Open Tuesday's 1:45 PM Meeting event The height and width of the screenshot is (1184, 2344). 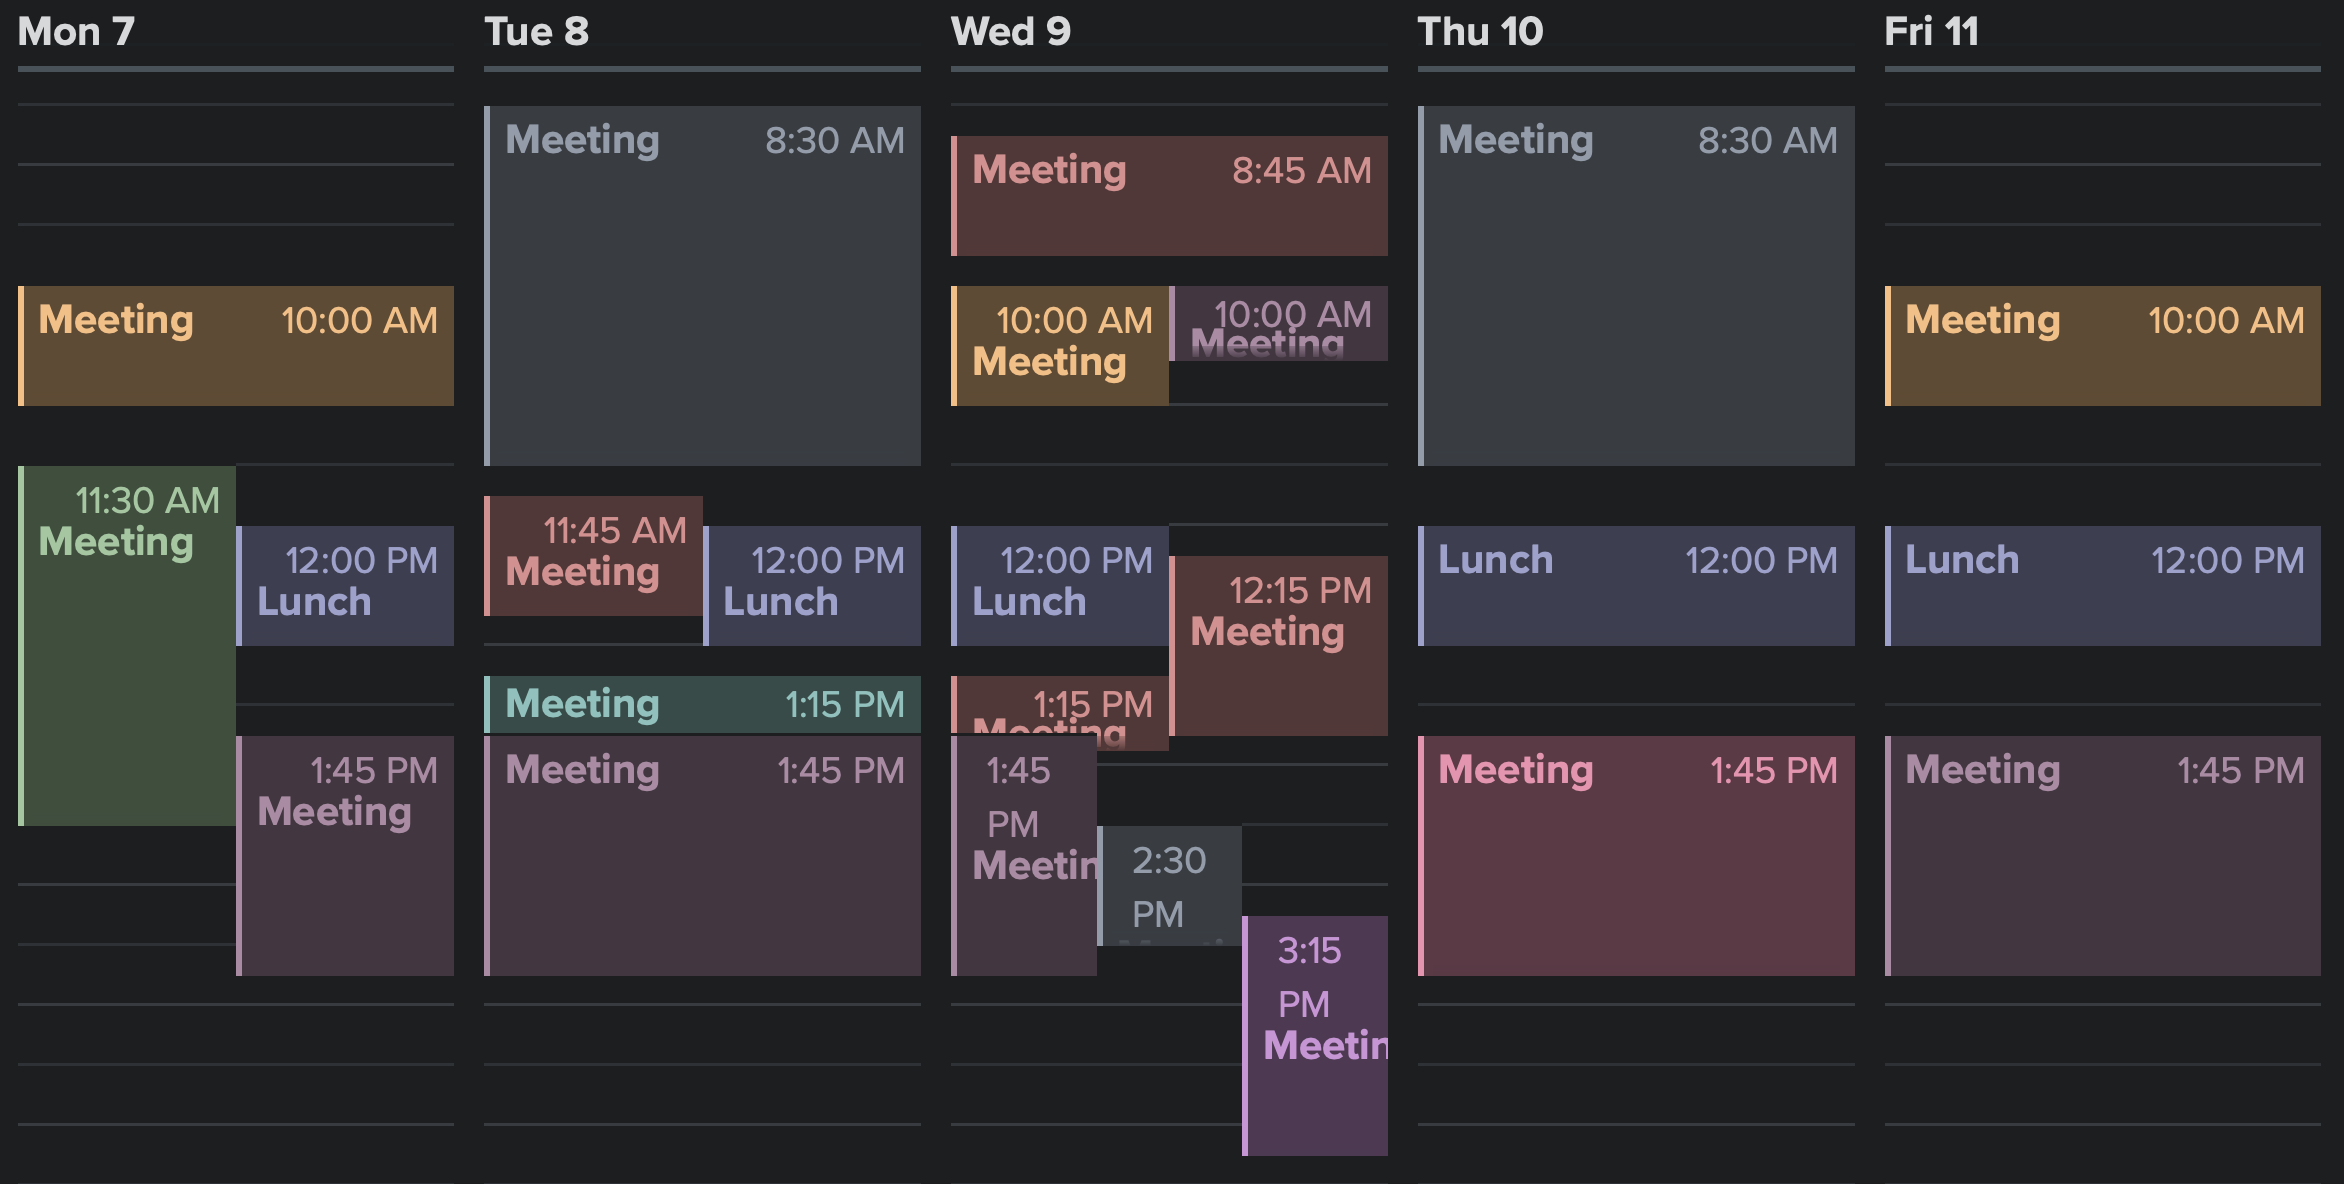(702, 856)
